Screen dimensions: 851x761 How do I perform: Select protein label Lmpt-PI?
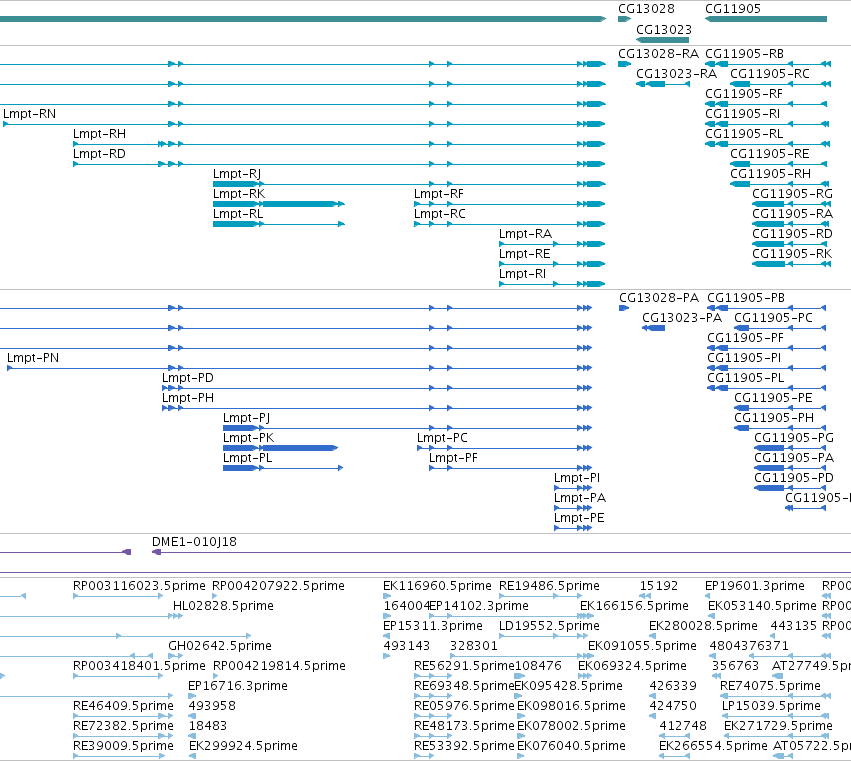[577, 478]
